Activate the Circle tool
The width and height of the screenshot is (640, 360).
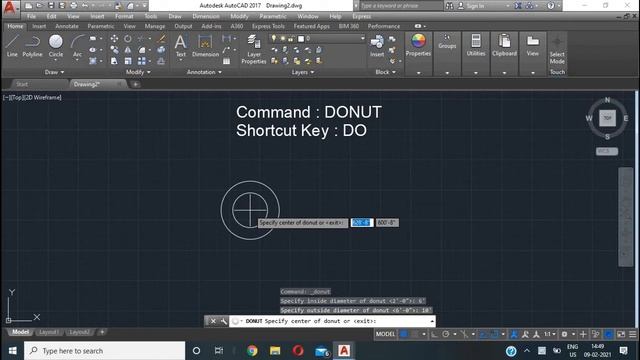point(56,46)
